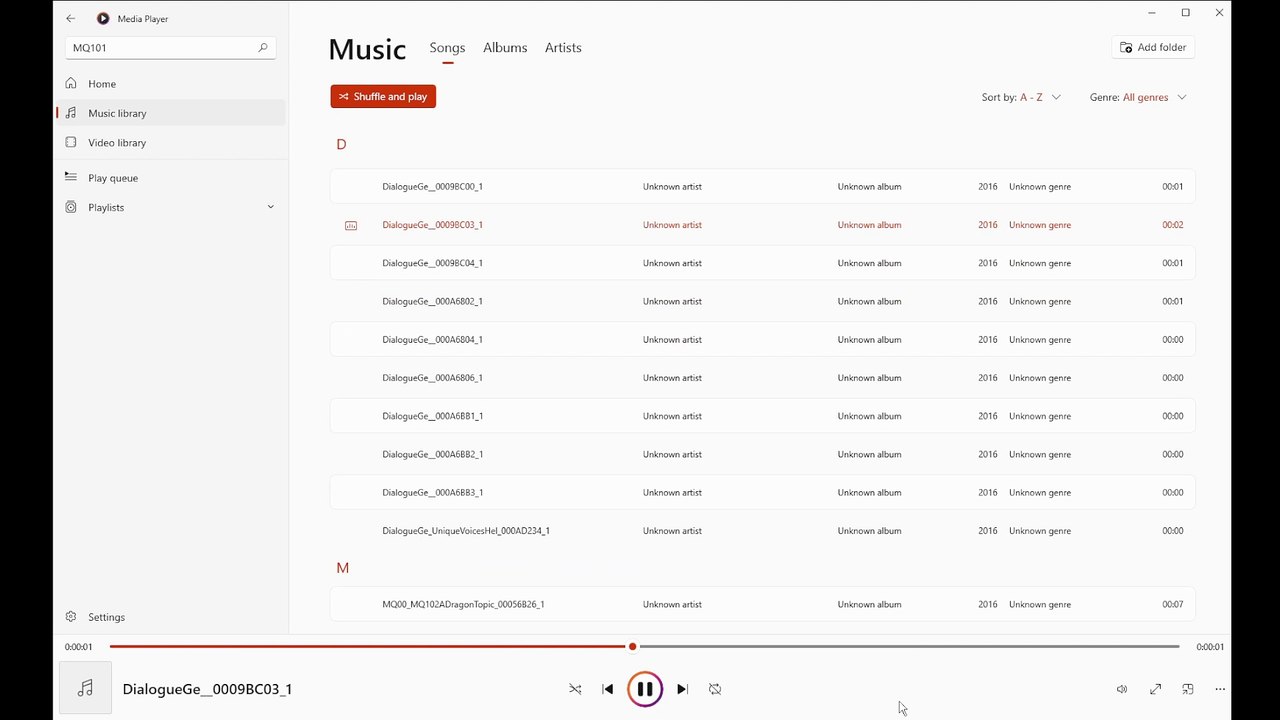This screenshot has height=720, width=1280.
Task: Open mini player mode
Action: 1188,689
